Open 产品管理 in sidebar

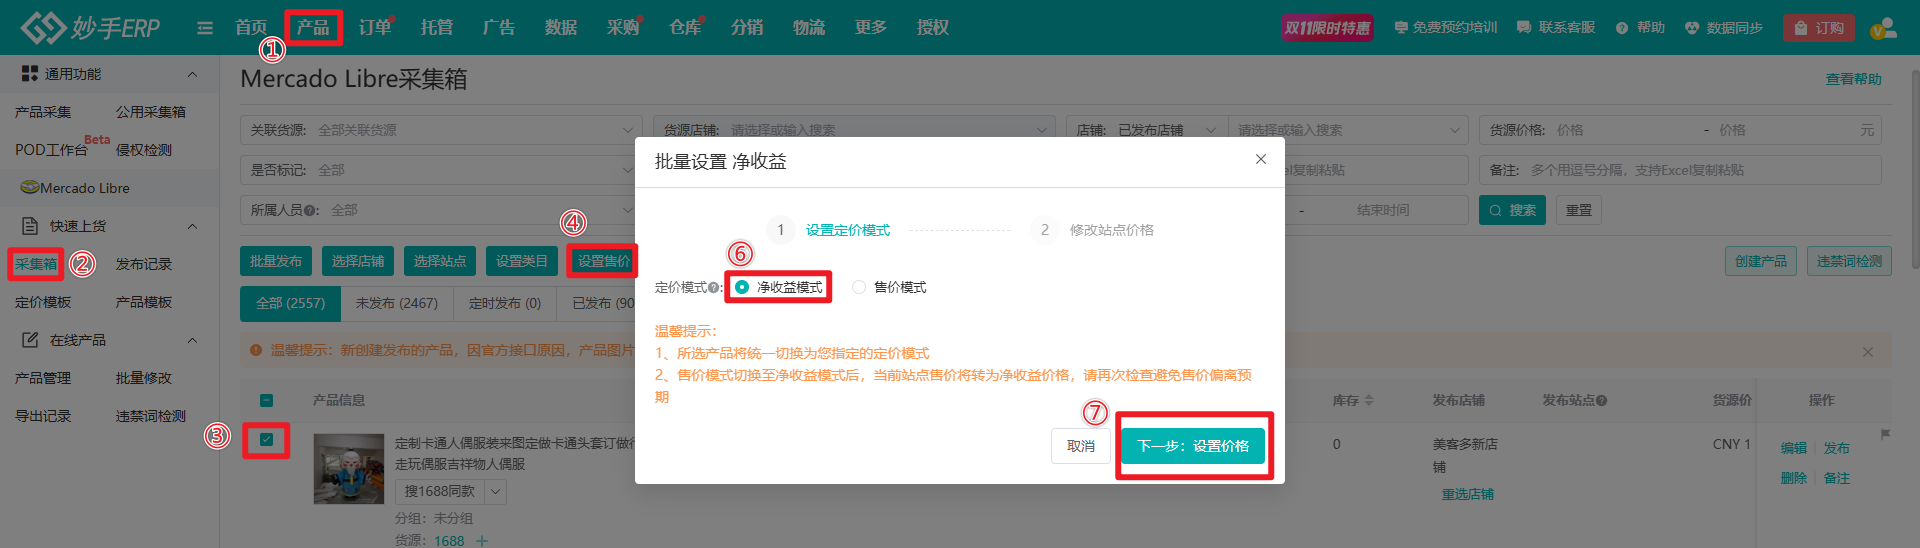tap(43, 378)
